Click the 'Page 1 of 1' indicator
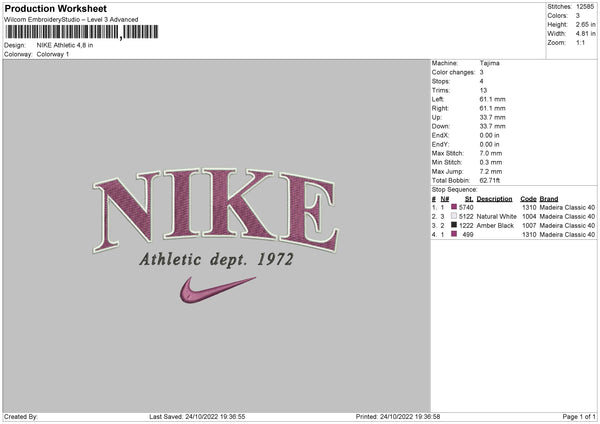Screen dimensions: 600x424 coord(579,416)
